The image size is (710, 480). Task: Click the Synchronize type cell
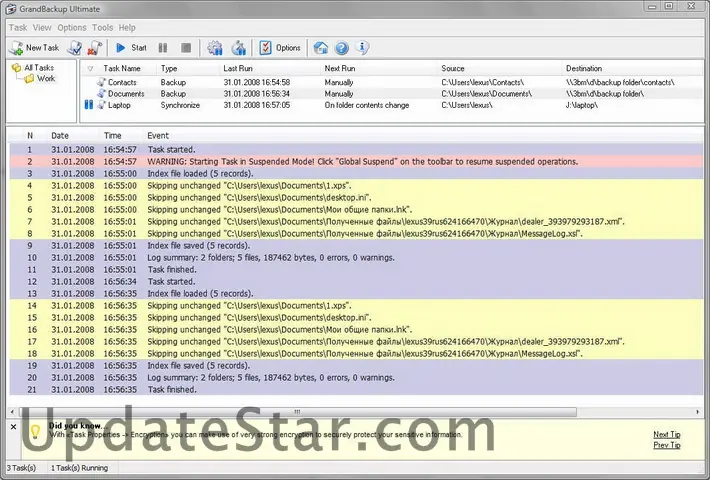click(180, 105)
